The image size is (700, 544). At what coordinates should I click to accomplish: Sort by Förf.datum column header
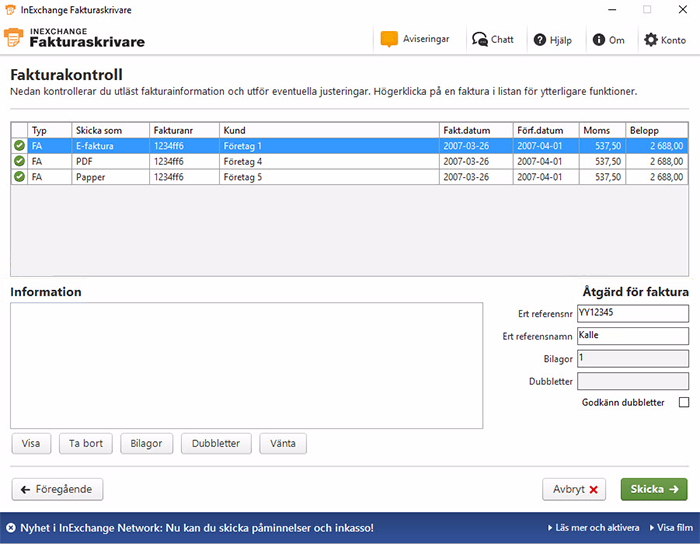(x=546, y=130)
